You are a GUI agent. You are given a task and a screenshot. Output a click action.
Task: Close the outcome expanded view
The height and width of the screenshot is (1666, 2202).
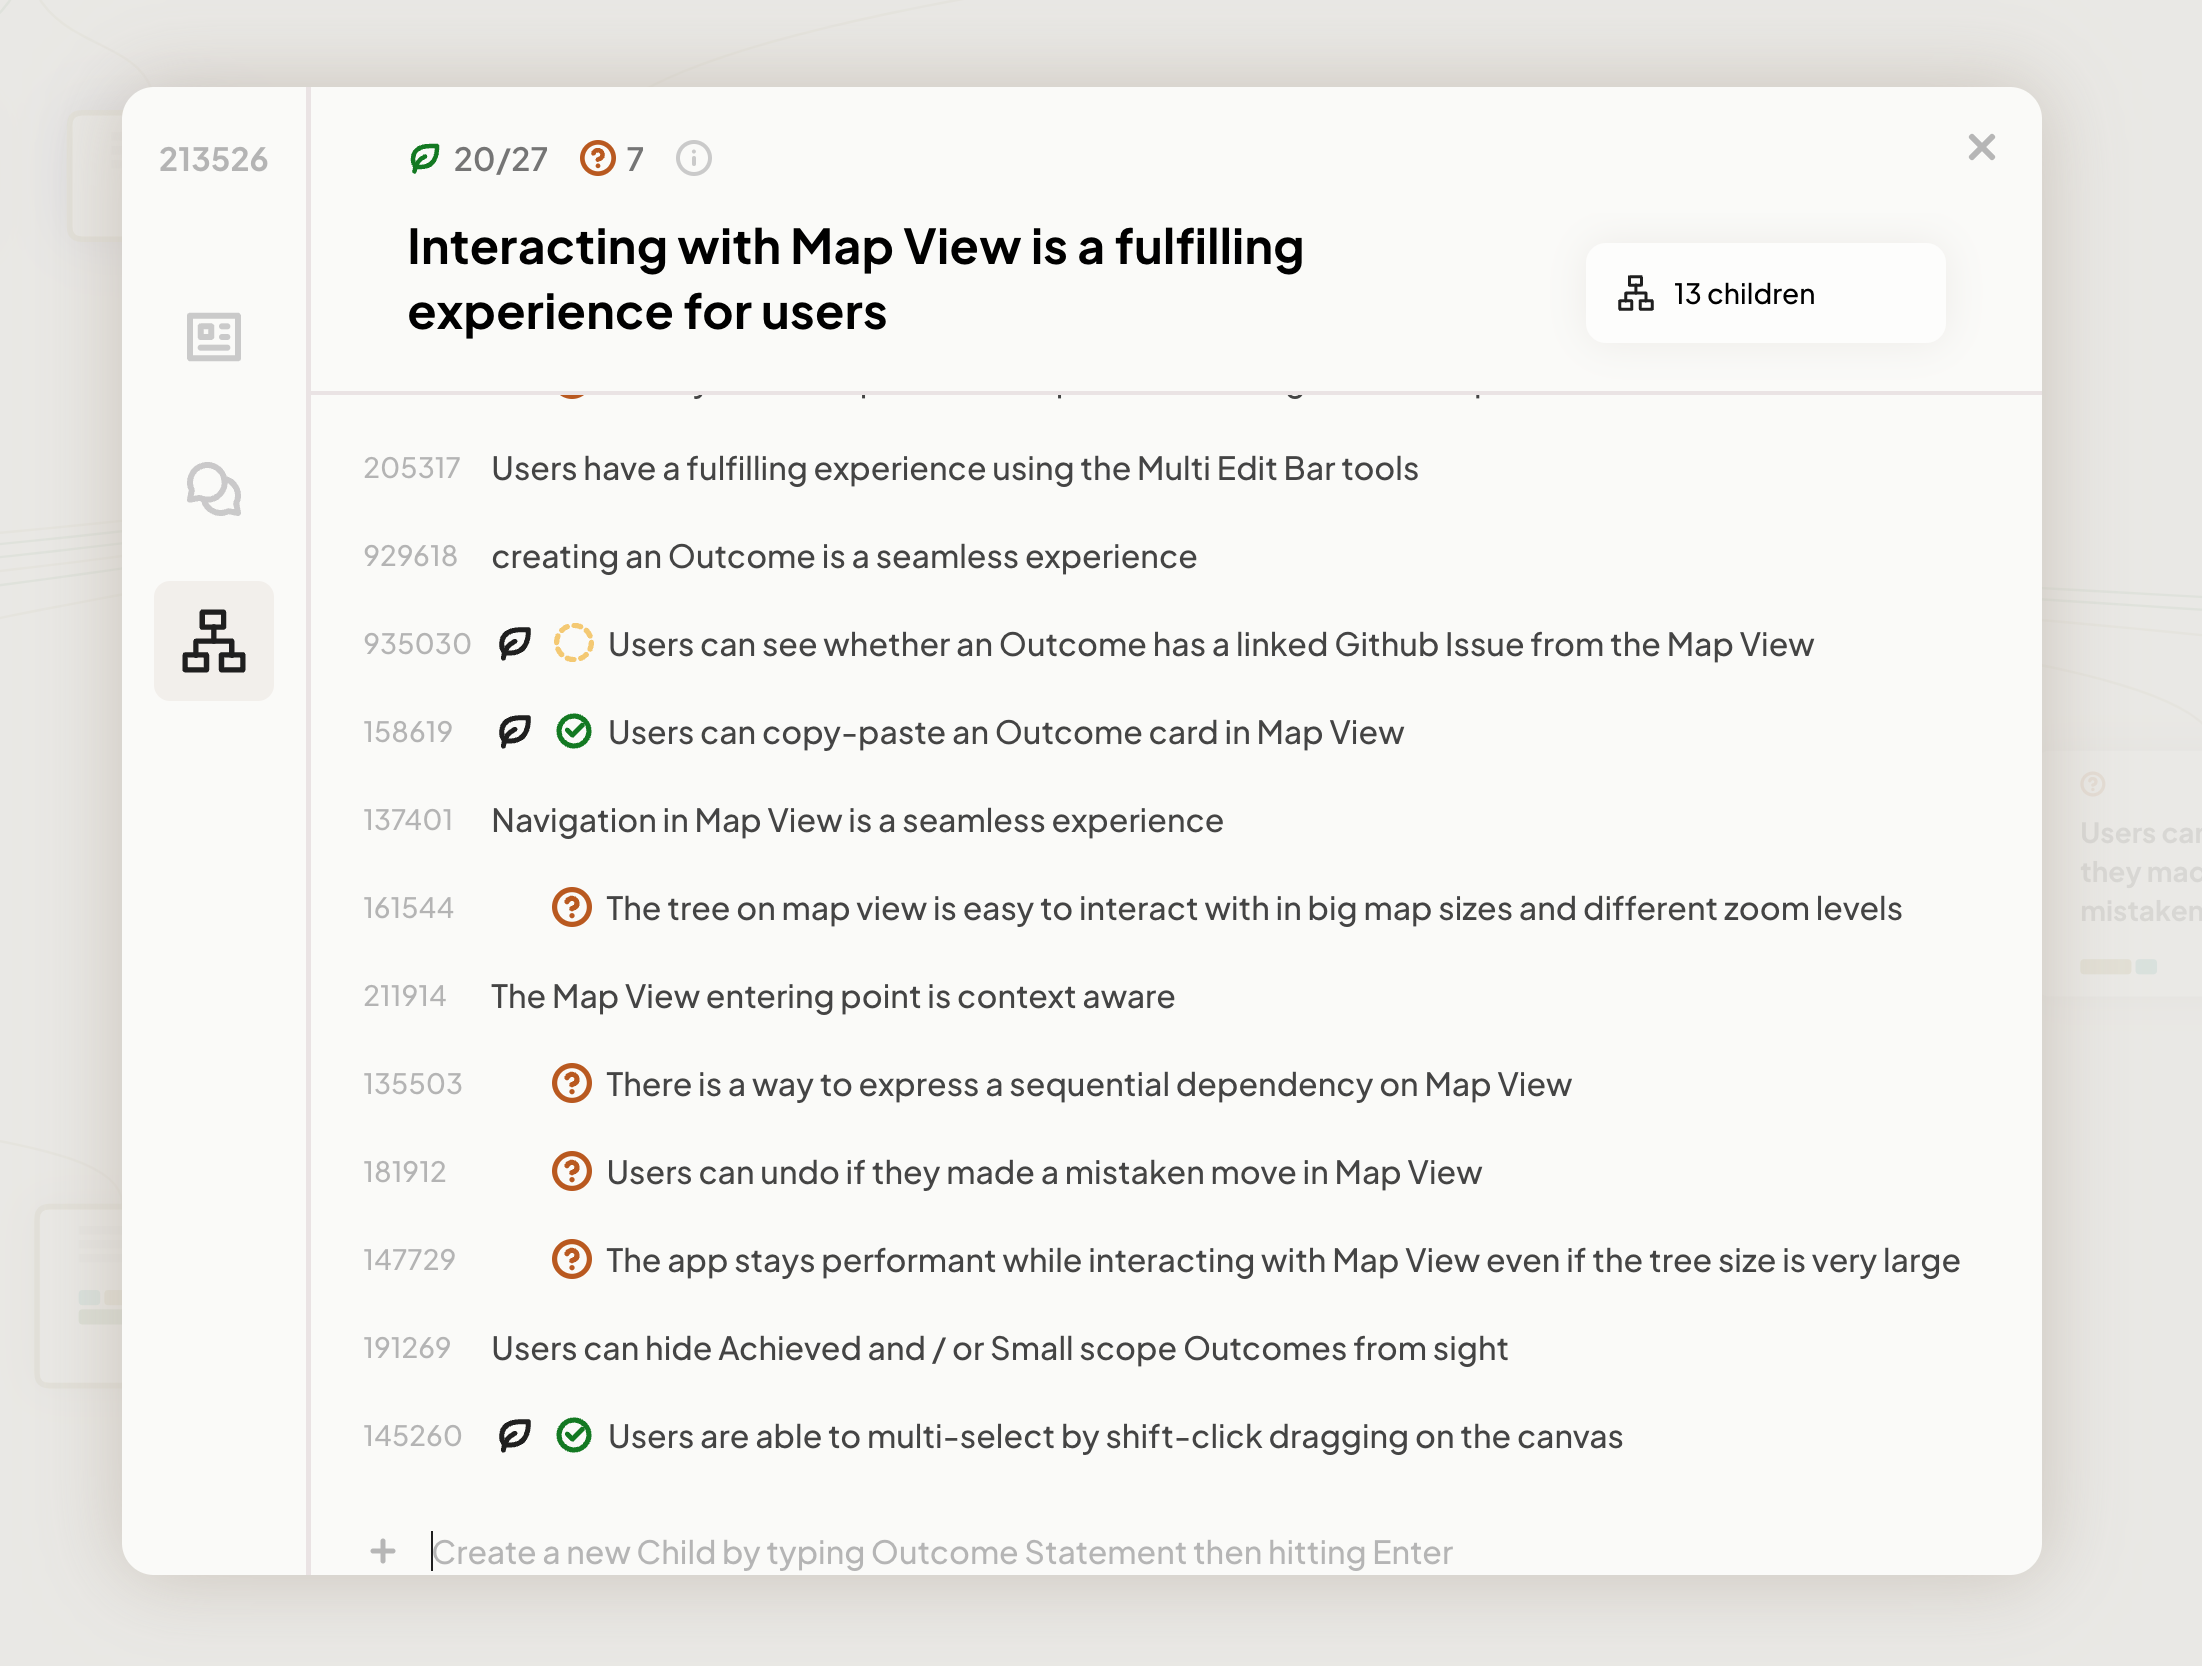point(1981,147)
